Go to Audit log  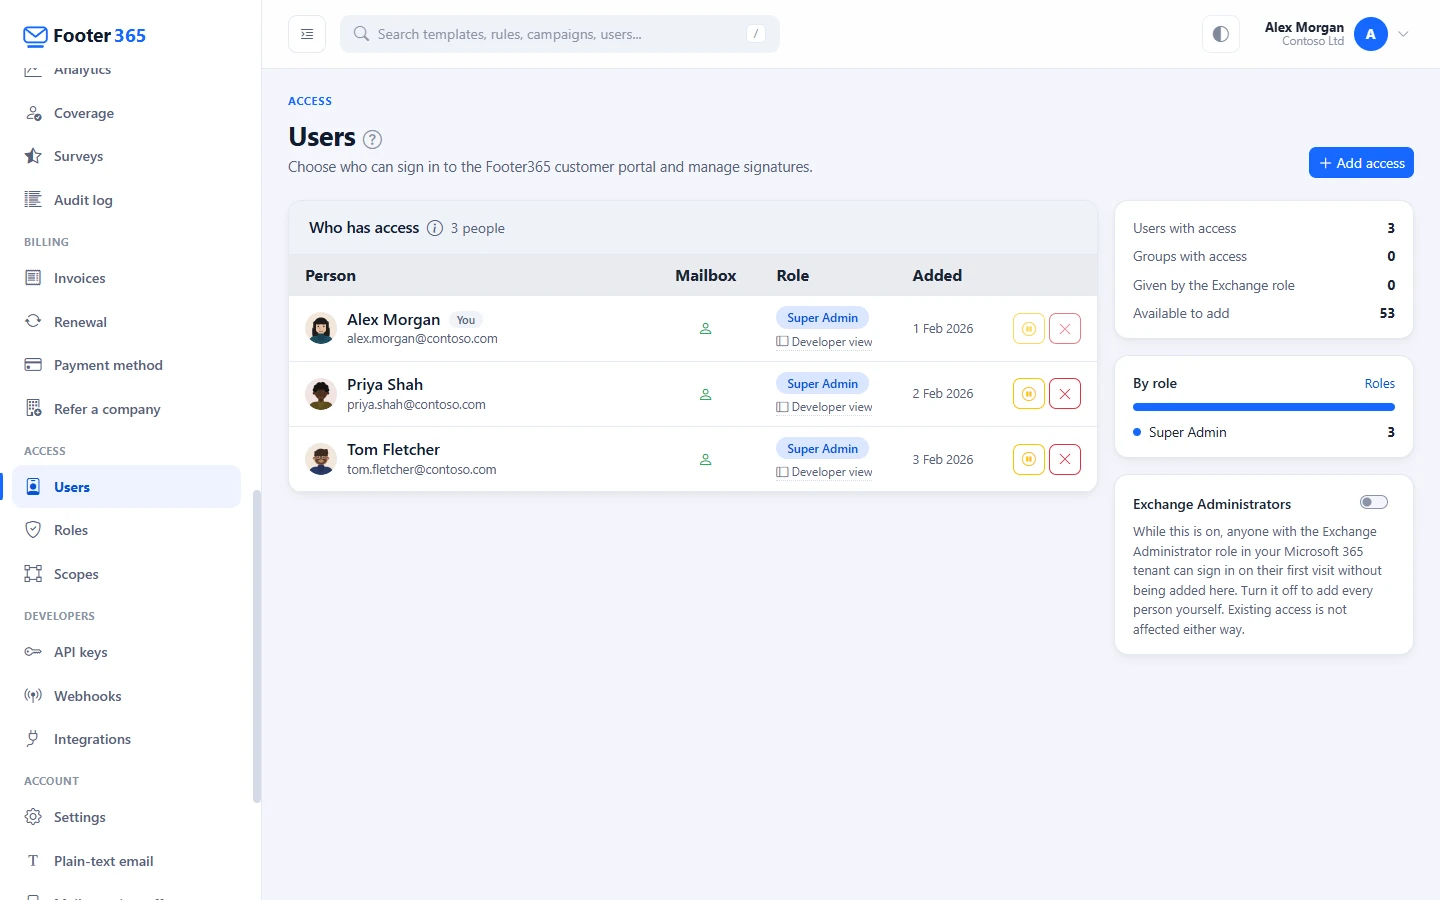click(x=127, y=200)
